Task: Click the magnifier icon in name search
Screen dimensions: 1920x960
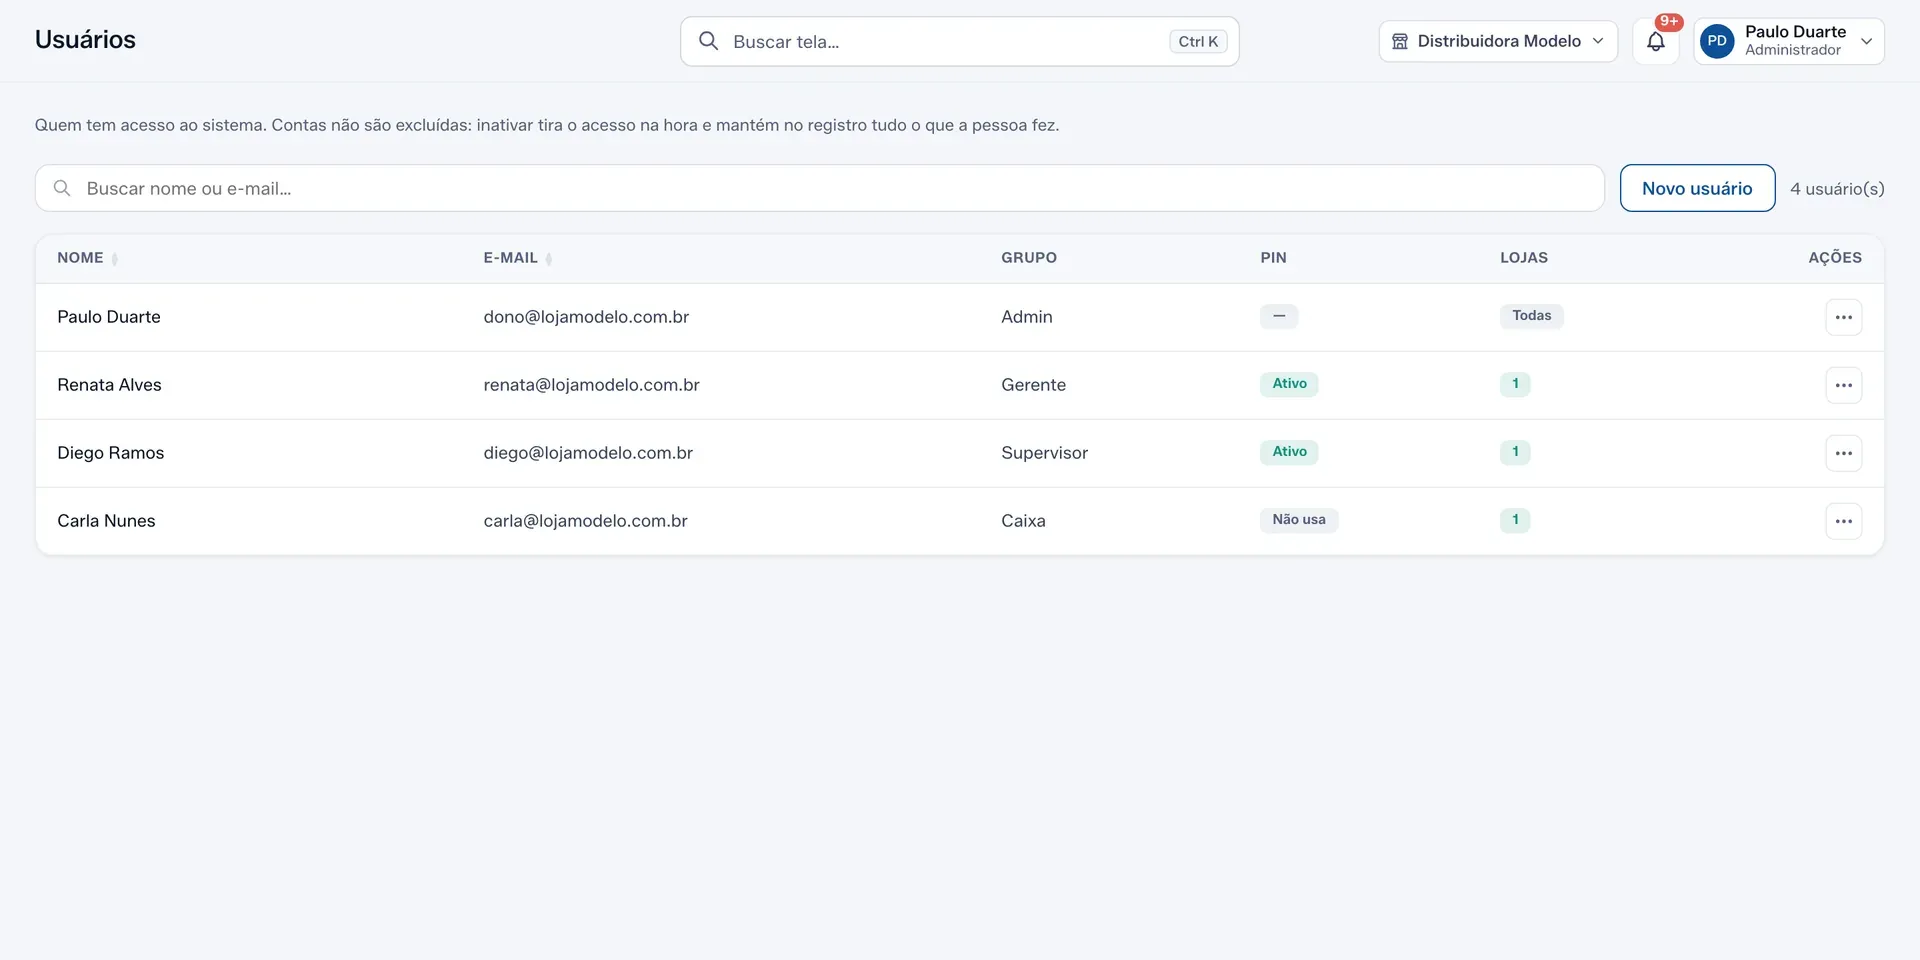Action: [62, 188]
